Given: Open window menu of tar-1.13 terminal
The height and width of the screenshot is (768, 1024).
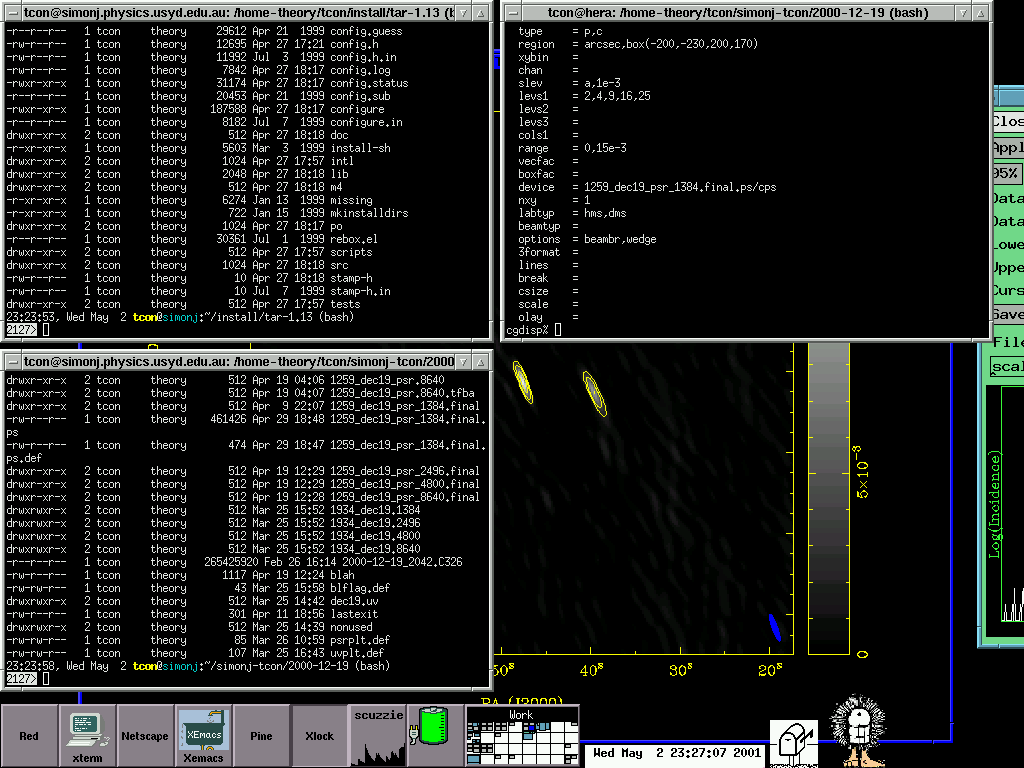Looking at the screenshot, I should click(12, 12).
